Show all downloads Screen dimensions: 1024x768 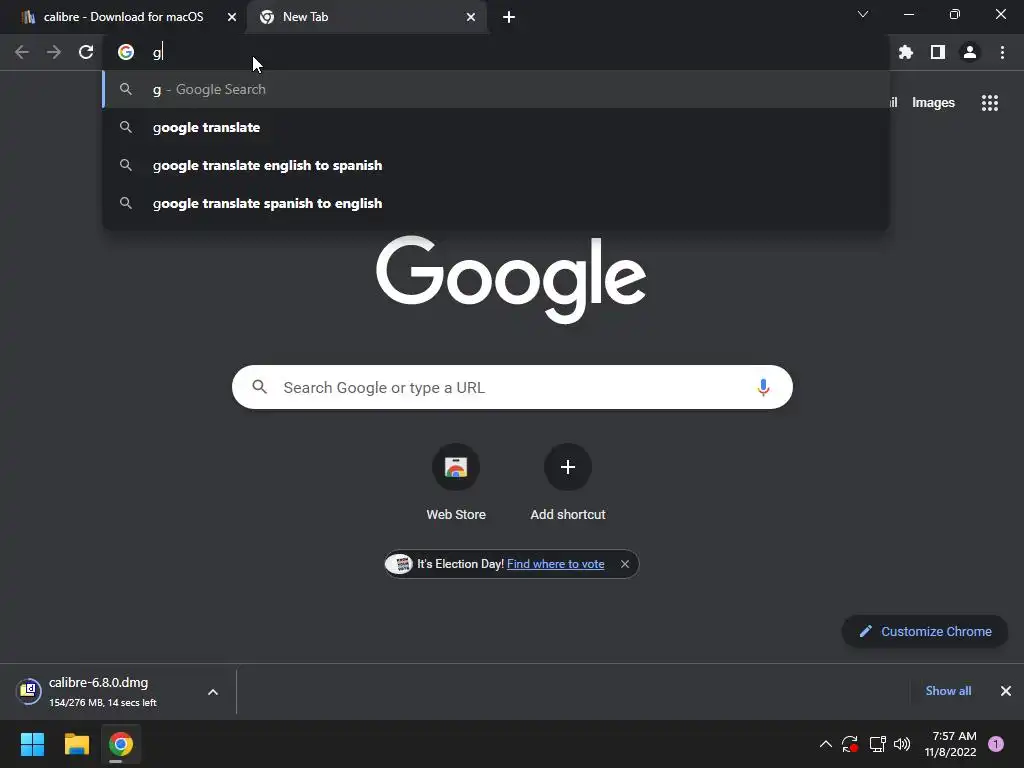click(x=948, y=691)
